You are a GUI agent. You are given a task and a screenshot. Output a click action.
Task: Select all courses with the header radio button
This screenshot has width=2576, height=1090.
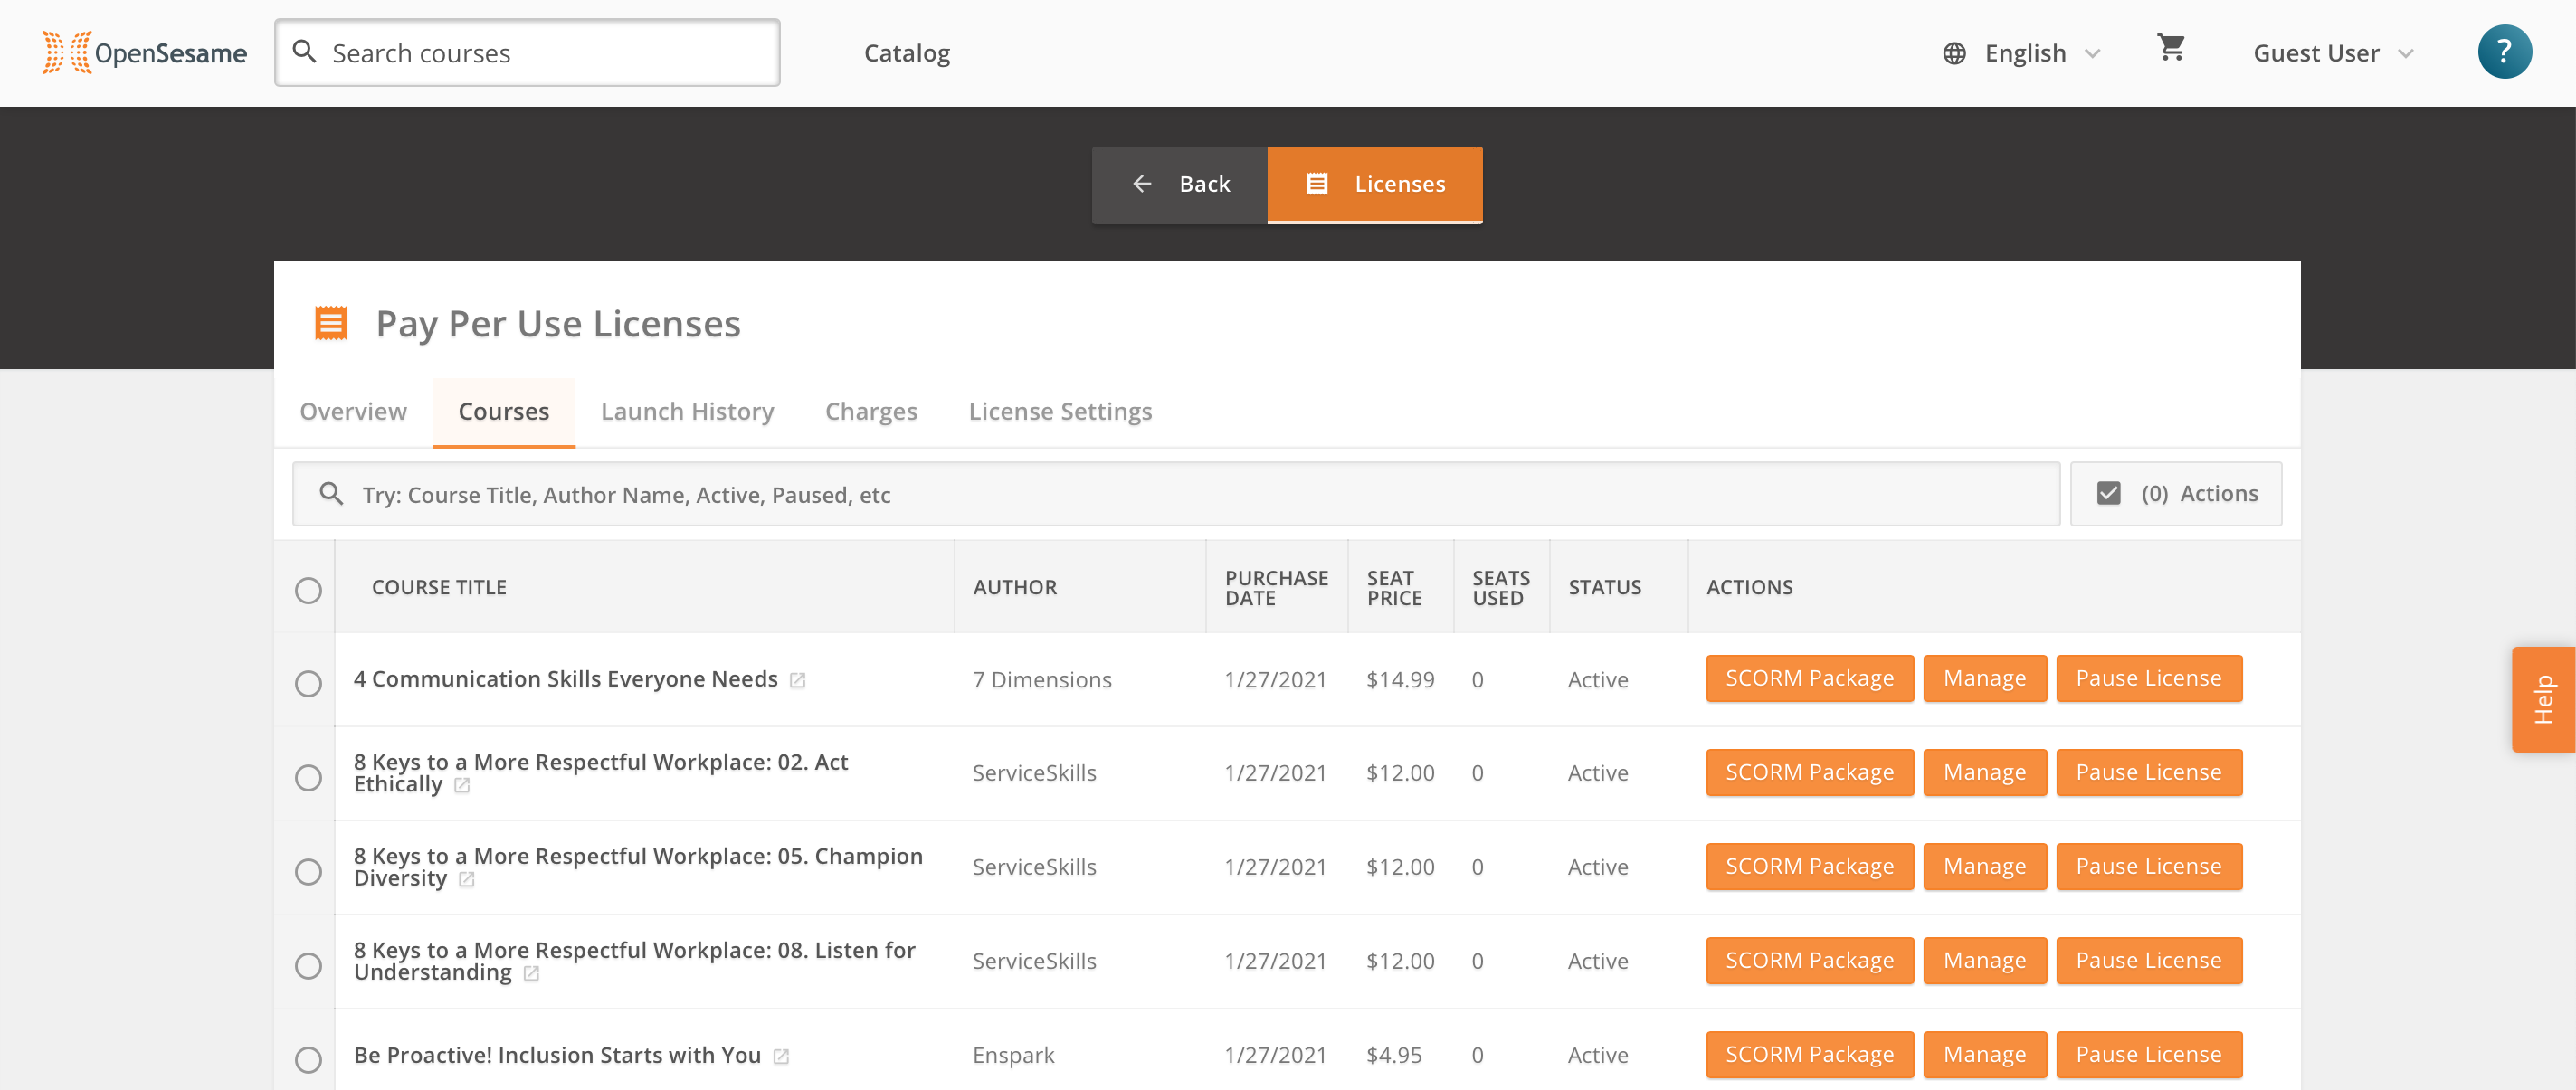click(x=308, y=590)
